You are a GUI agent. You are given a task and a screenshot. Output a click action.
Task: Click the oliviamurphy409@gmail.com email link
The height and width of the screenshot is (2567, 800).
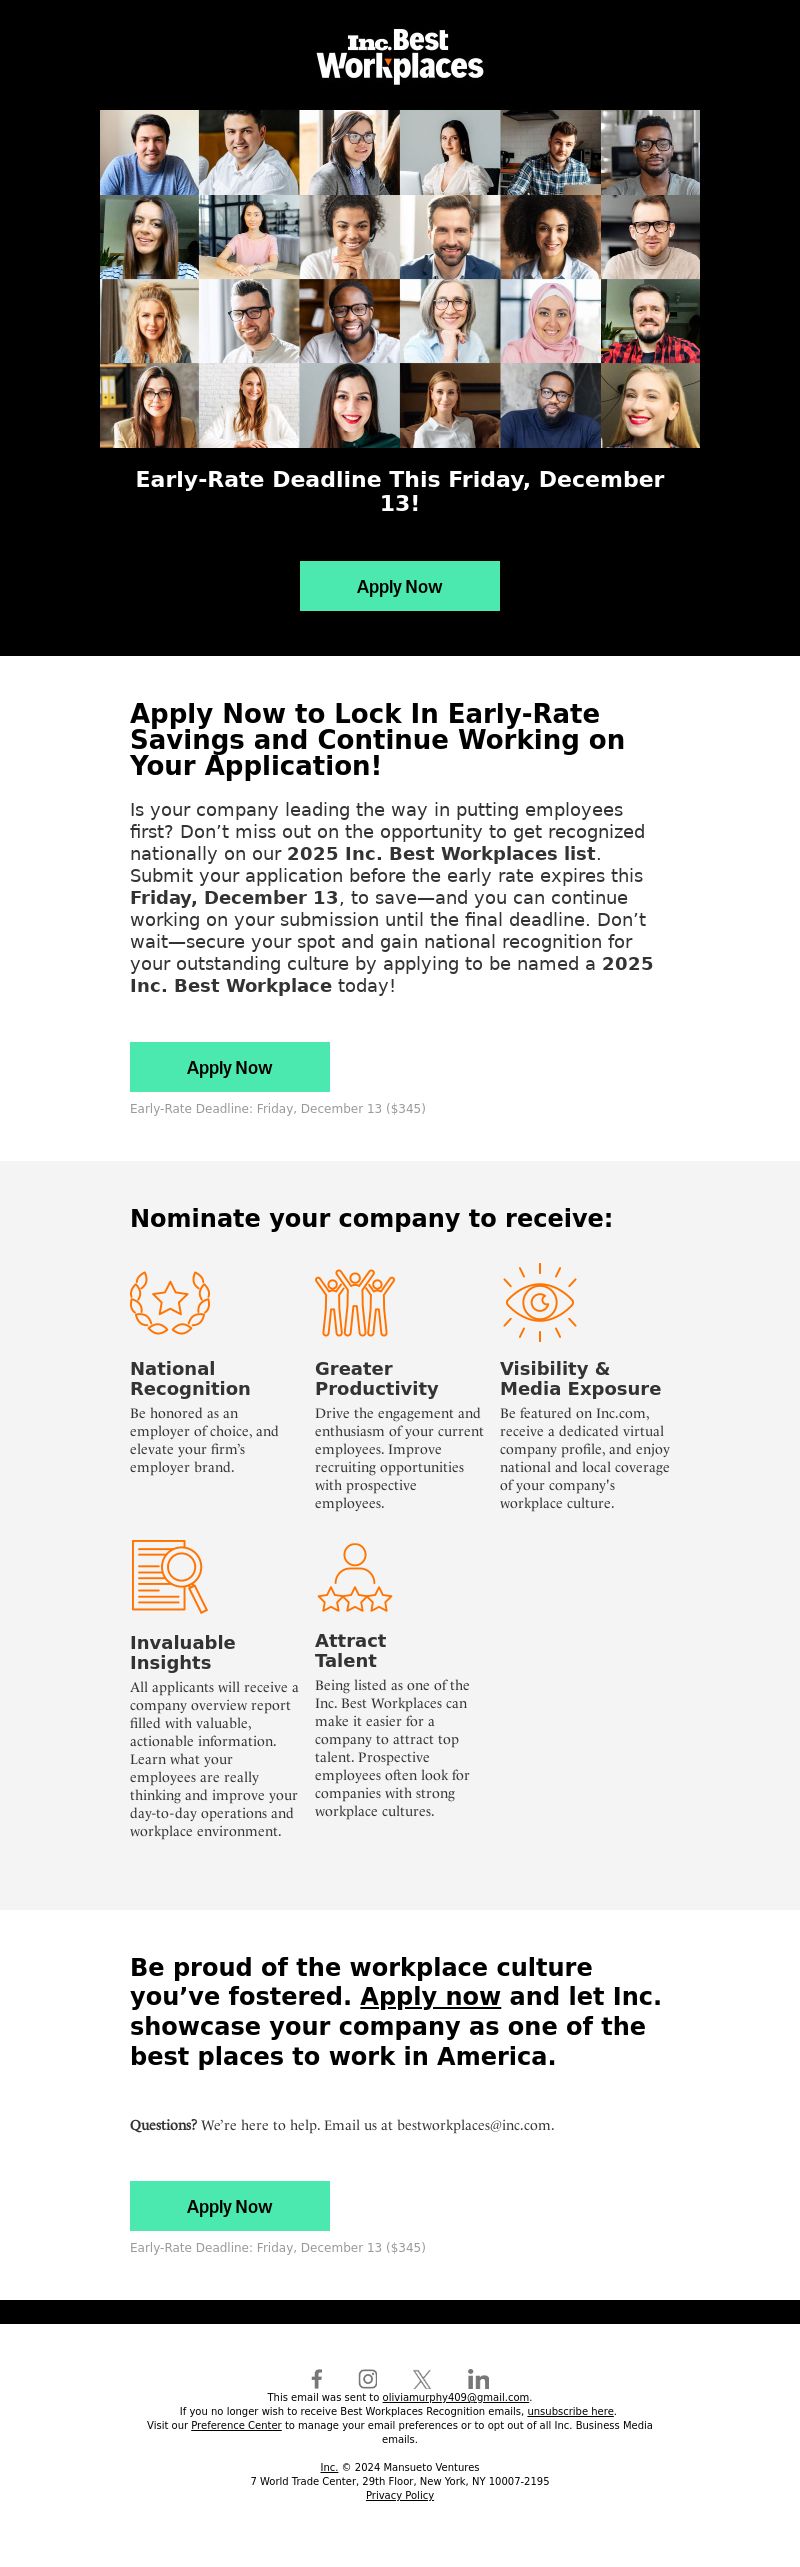[456, 2397]
